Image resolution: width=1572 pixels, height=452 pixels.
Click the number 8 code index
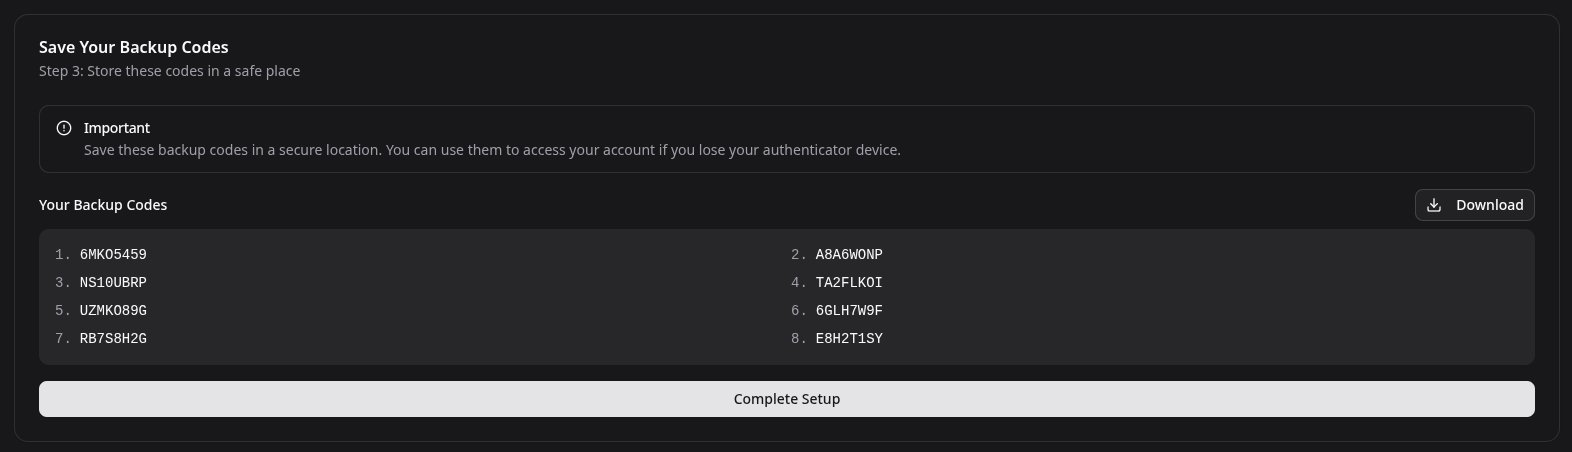pyautogui.click(x=799, y=339)
